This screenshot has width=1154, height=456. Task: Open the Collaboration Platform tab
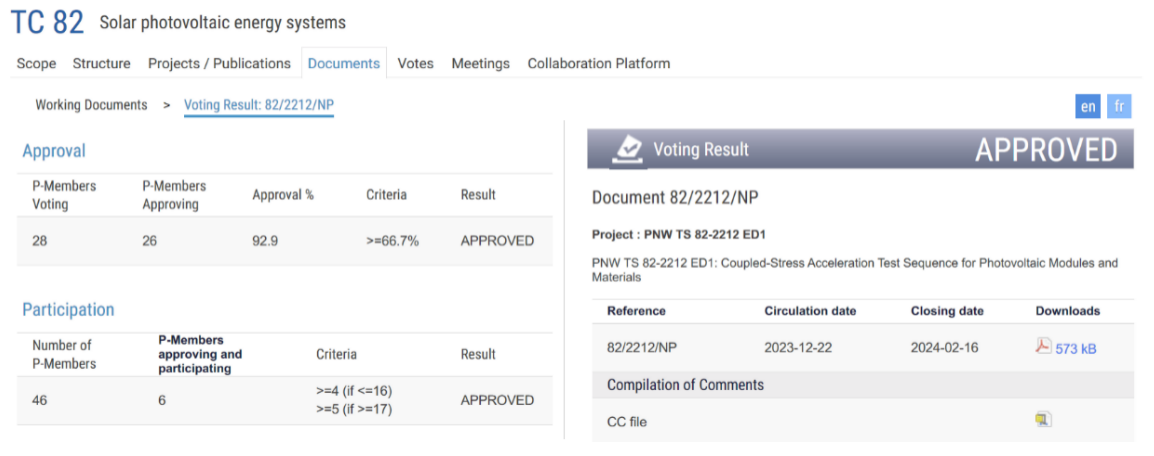tap(598, 63)
